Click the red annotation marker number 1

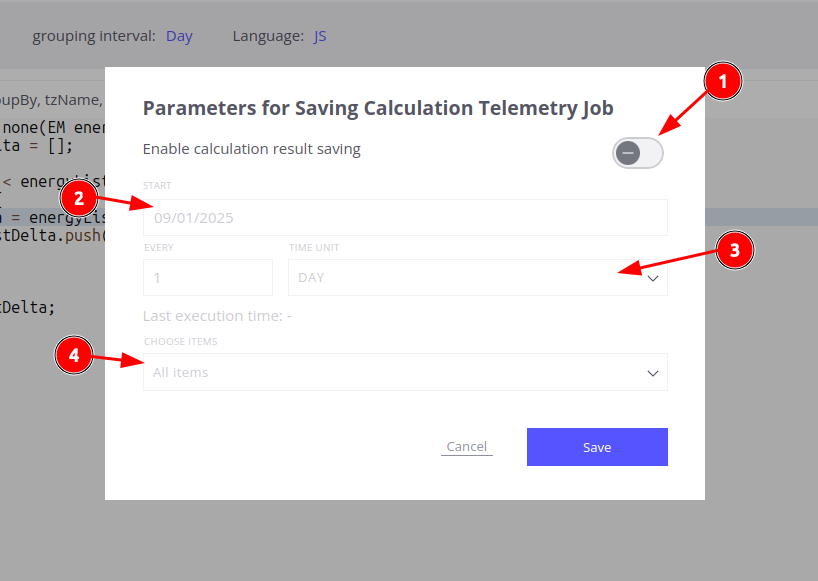[722, 83]
